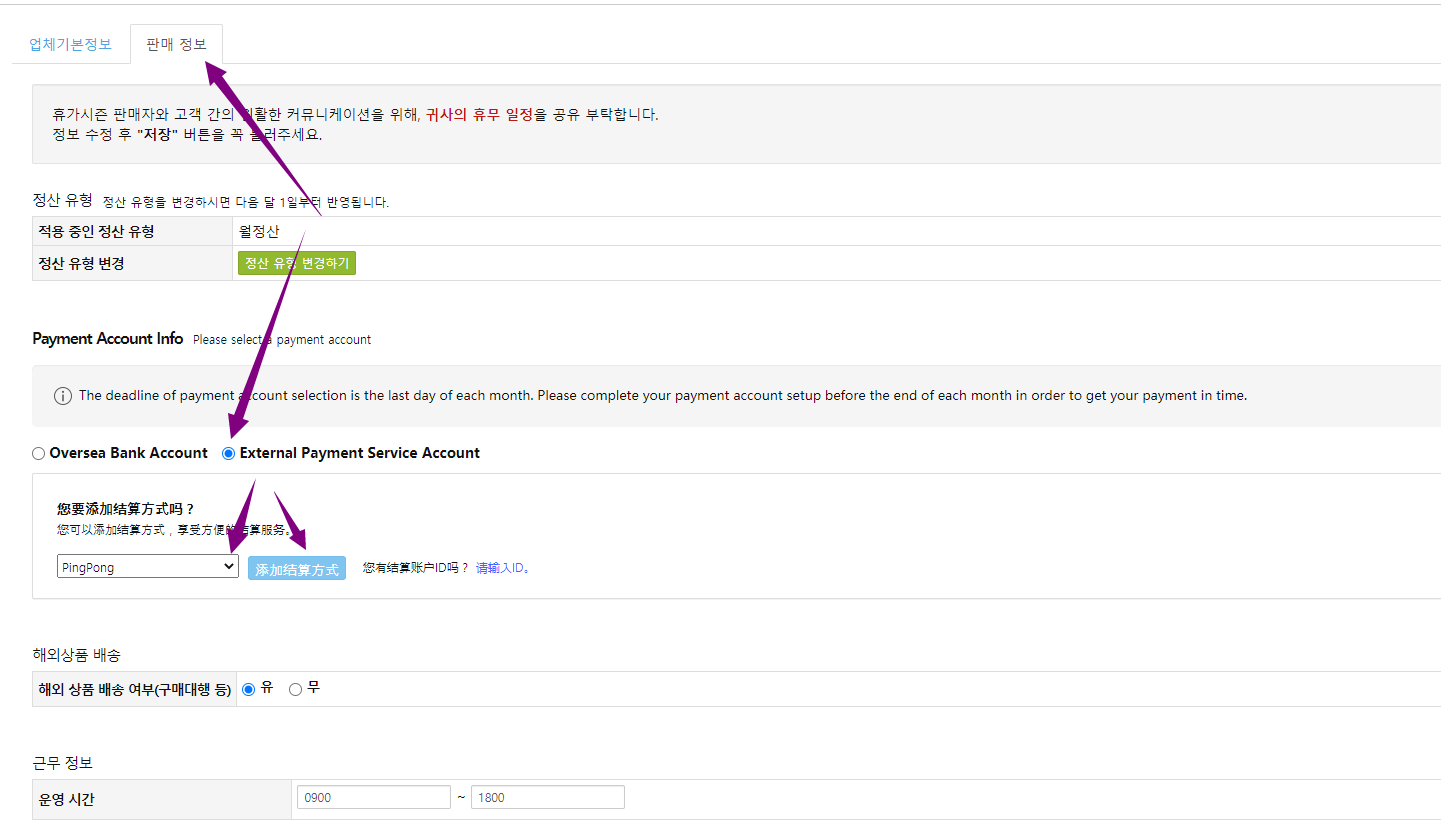Open the 판매 정보 tab

(x=176, y=45)
